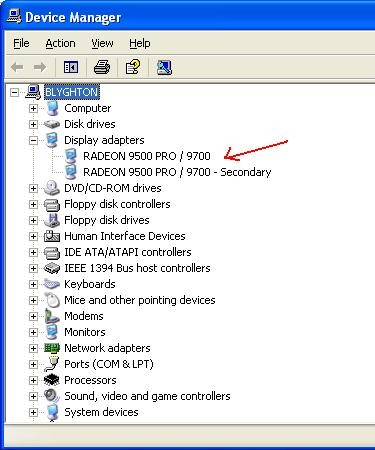This screenshot has width=375, height=450.
Task: Collapse the Display adapters node
Action: coord(33,140)
